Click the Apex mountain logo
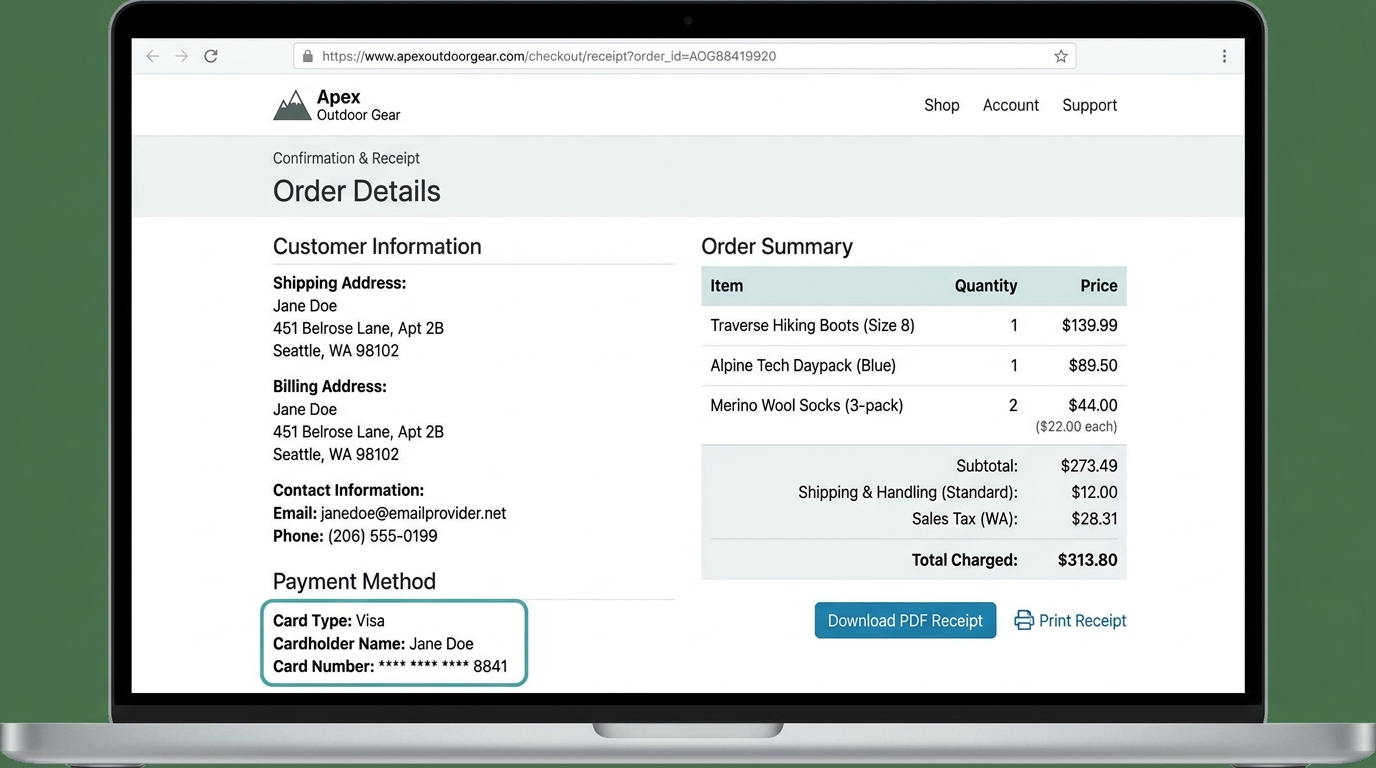 [292, 105]
